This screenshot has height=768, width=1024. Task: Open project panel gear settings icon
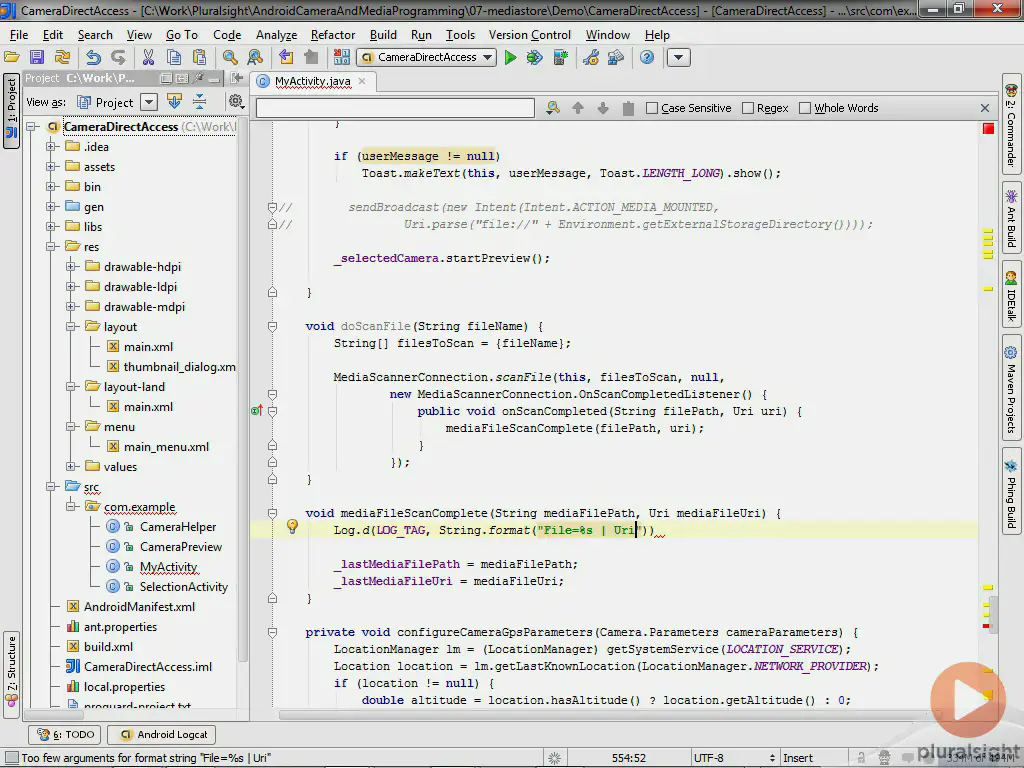point(235,101)
